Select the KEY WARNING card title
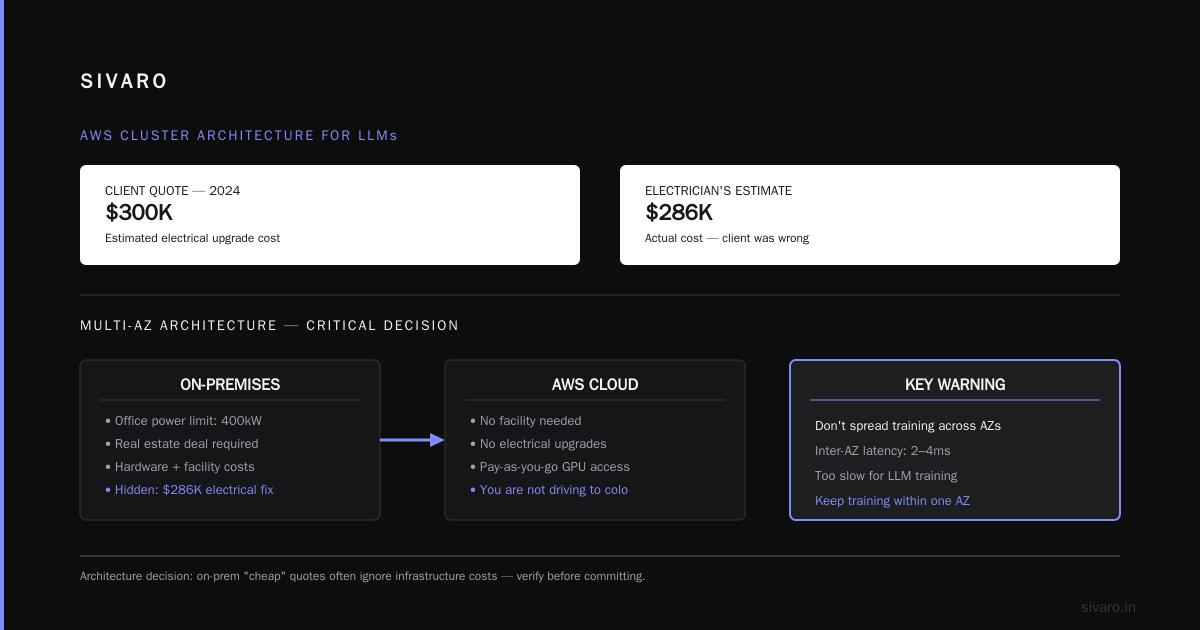Screen dimensions: 1200x630 955,384
